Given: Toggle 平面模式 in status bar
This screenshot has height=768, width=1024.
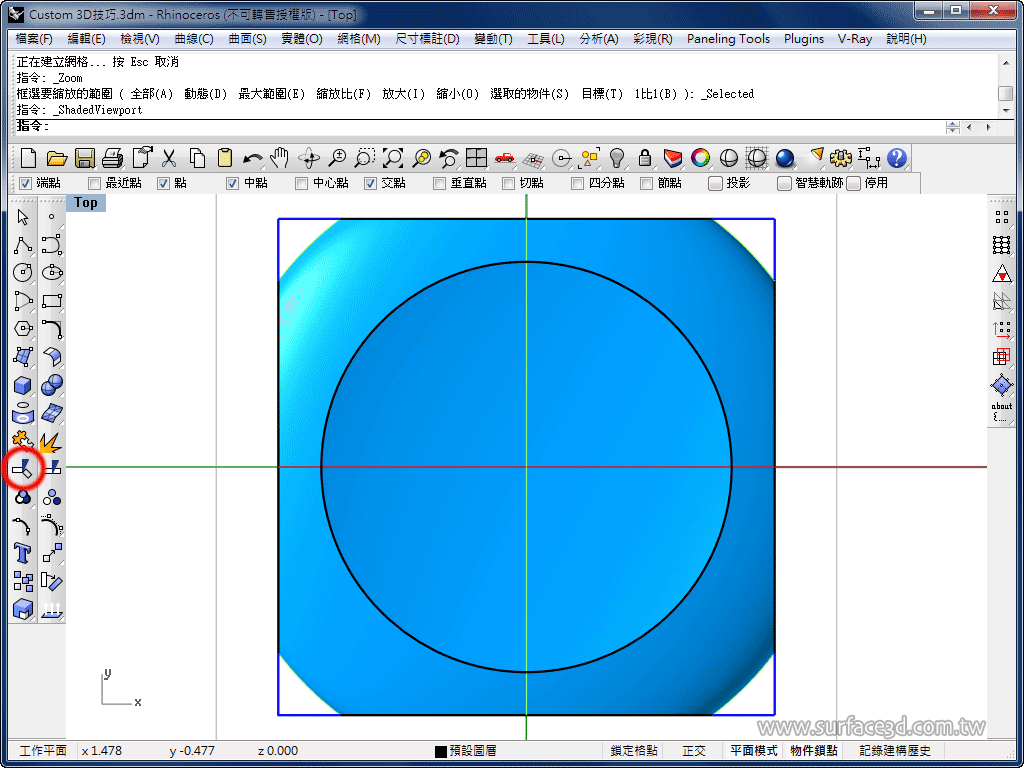Looking at the screenshot, I should coord(754,751).
